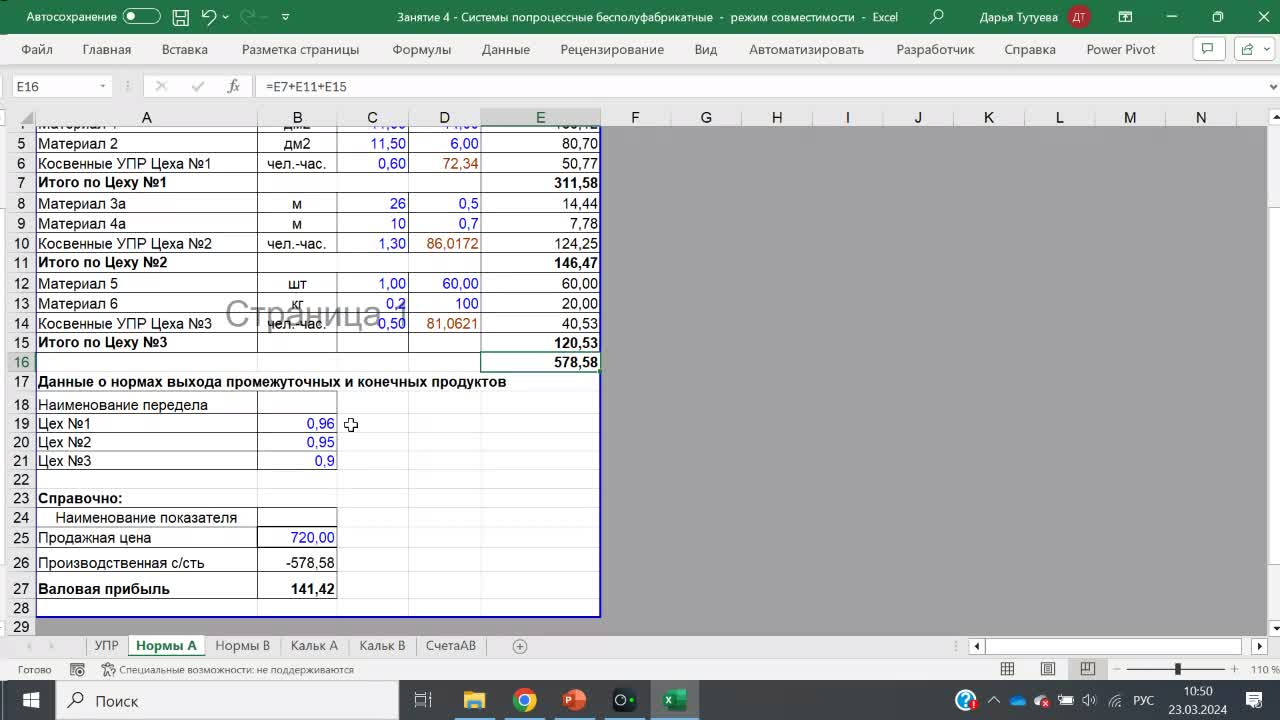
Task: Switch to the Кальк В sheet tab
Action: click(383, 646)
